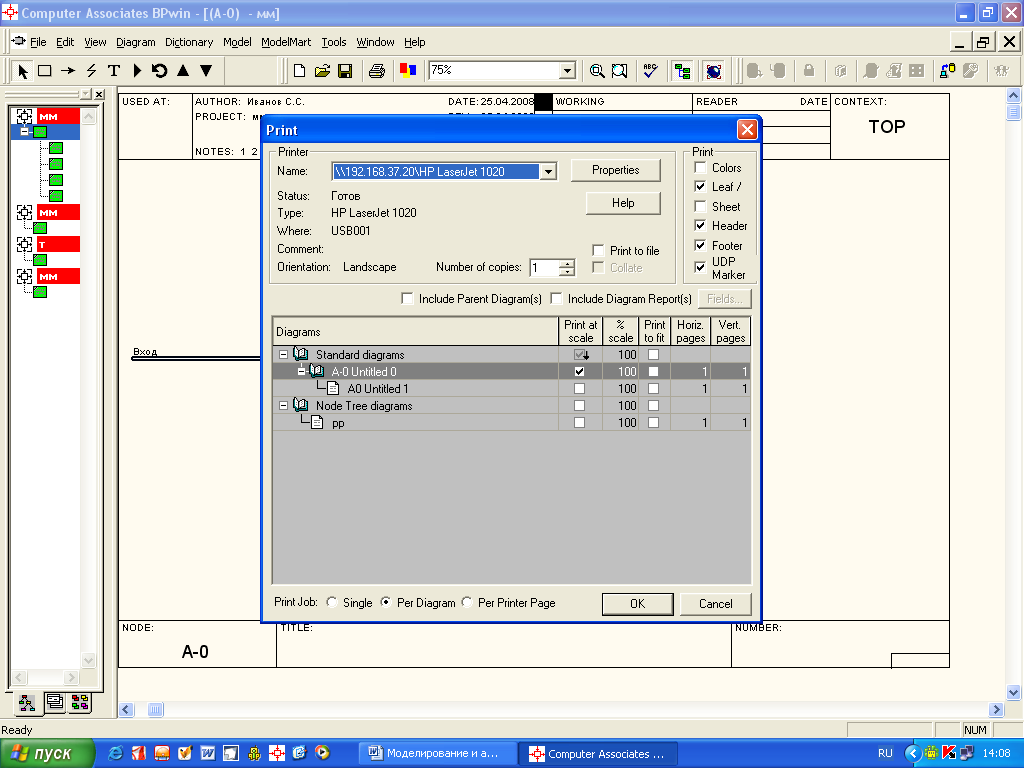
Task: Click the RU language indicator
Action: (885, 754)
